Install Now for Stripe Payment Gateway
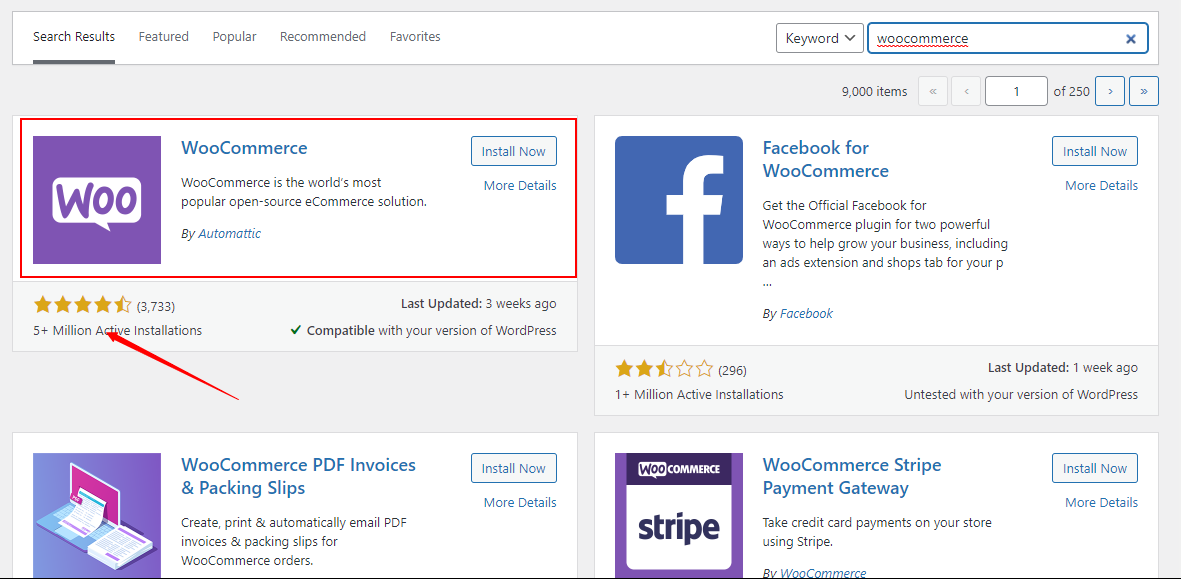Screen dimensions: 1181x579 (x=1095, y=468)
